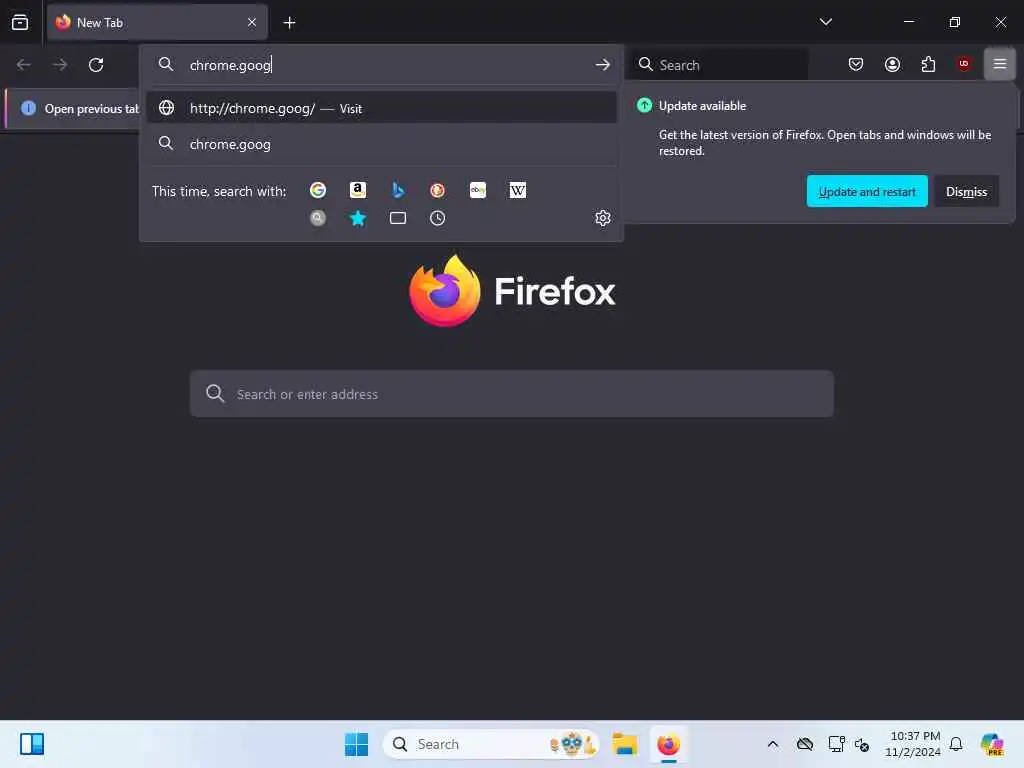Open the uBlock Origin extension icon

(x=964, y=64)
